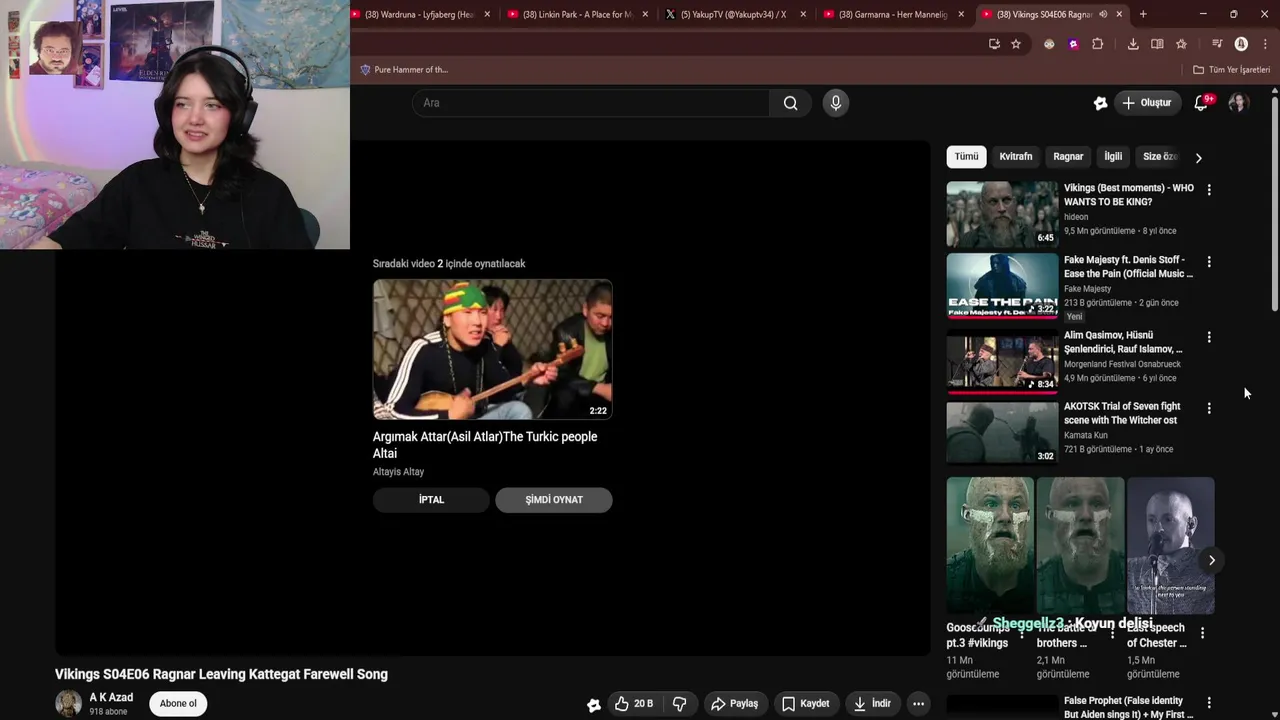Image resolution: width=1280 pixels, height=720 pixels.
Task: Download the video with İndir
Action: (x=871, y=704)
